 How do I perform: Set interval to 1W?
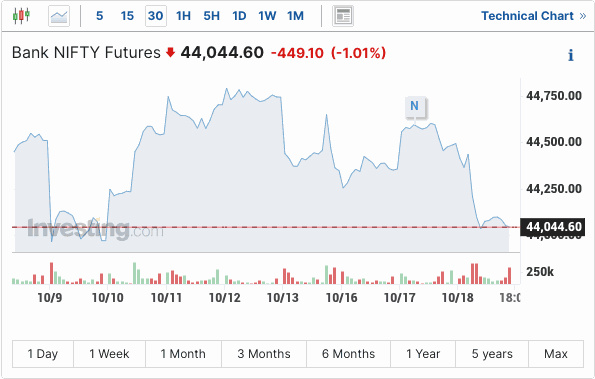(267, 16)
